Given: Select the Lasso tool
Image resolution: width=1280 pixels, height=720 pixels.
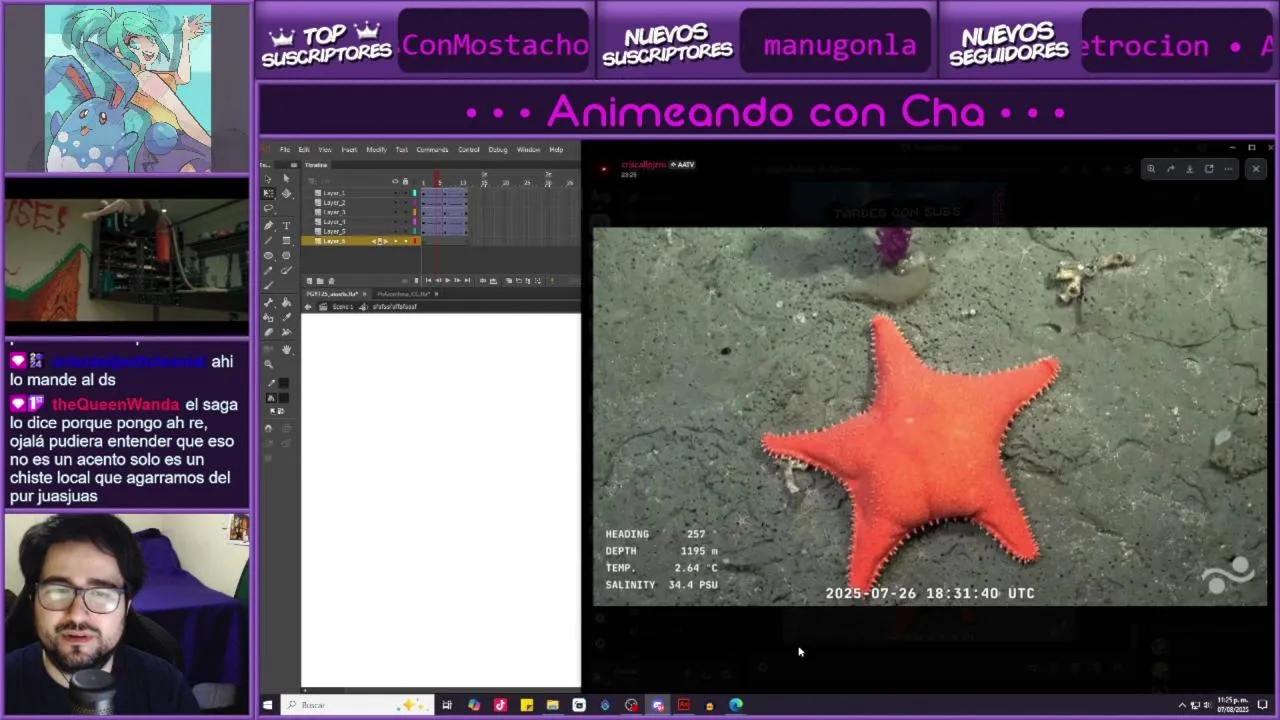Looking at the screenshot, I should click(268, 208).
